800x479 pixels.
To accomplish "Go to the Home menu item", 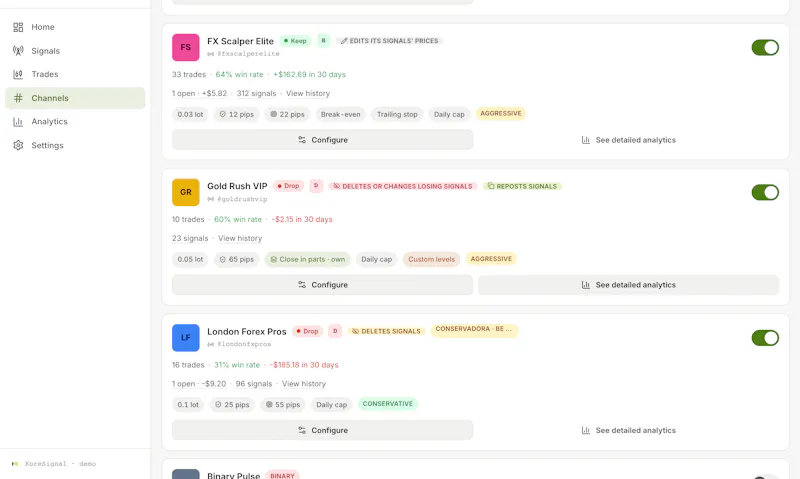I will coord(75,27).
